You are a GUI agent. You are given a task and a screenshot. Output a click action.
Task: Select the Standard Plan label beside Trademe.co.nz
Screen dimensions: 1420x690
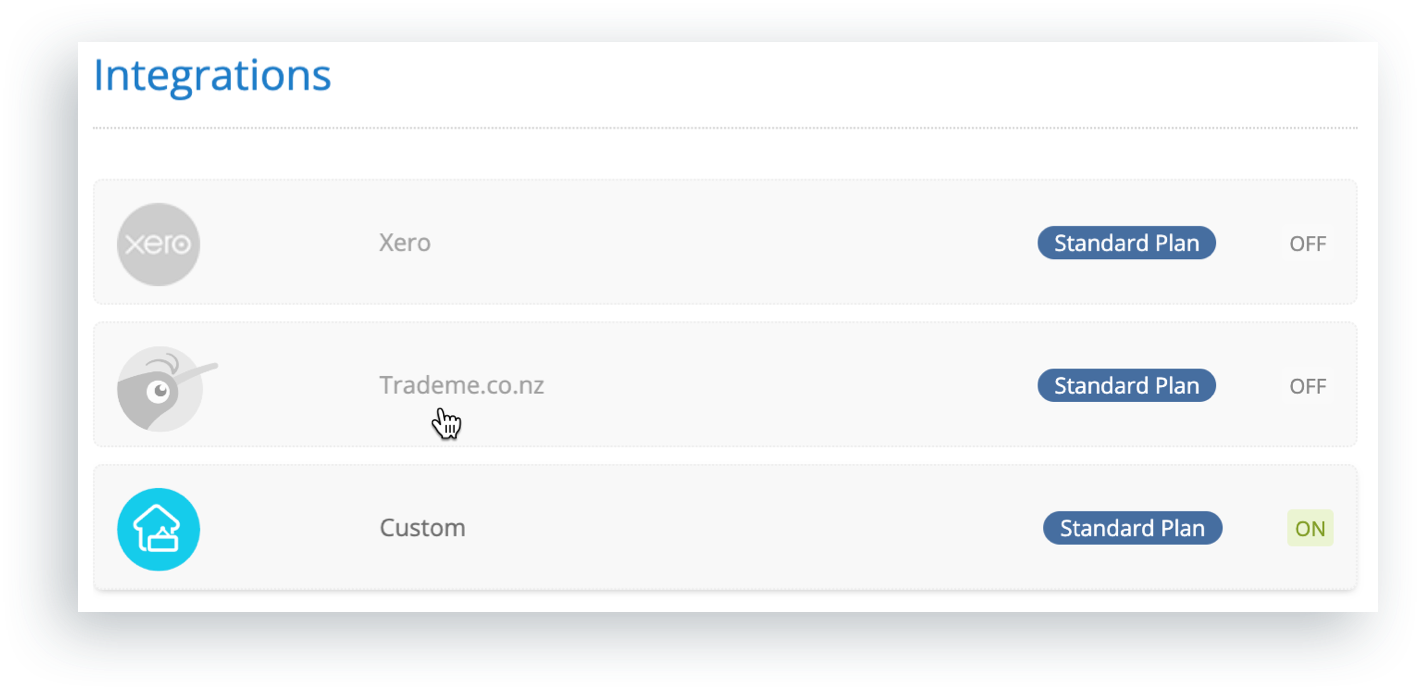(x=1126, y=385)
